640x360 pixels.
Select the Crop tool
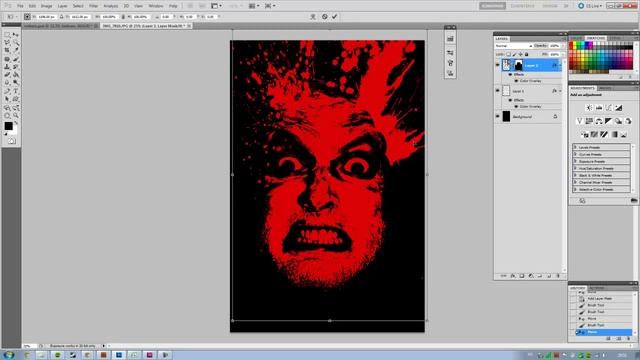pyautogui.click(x=7, y=51)
